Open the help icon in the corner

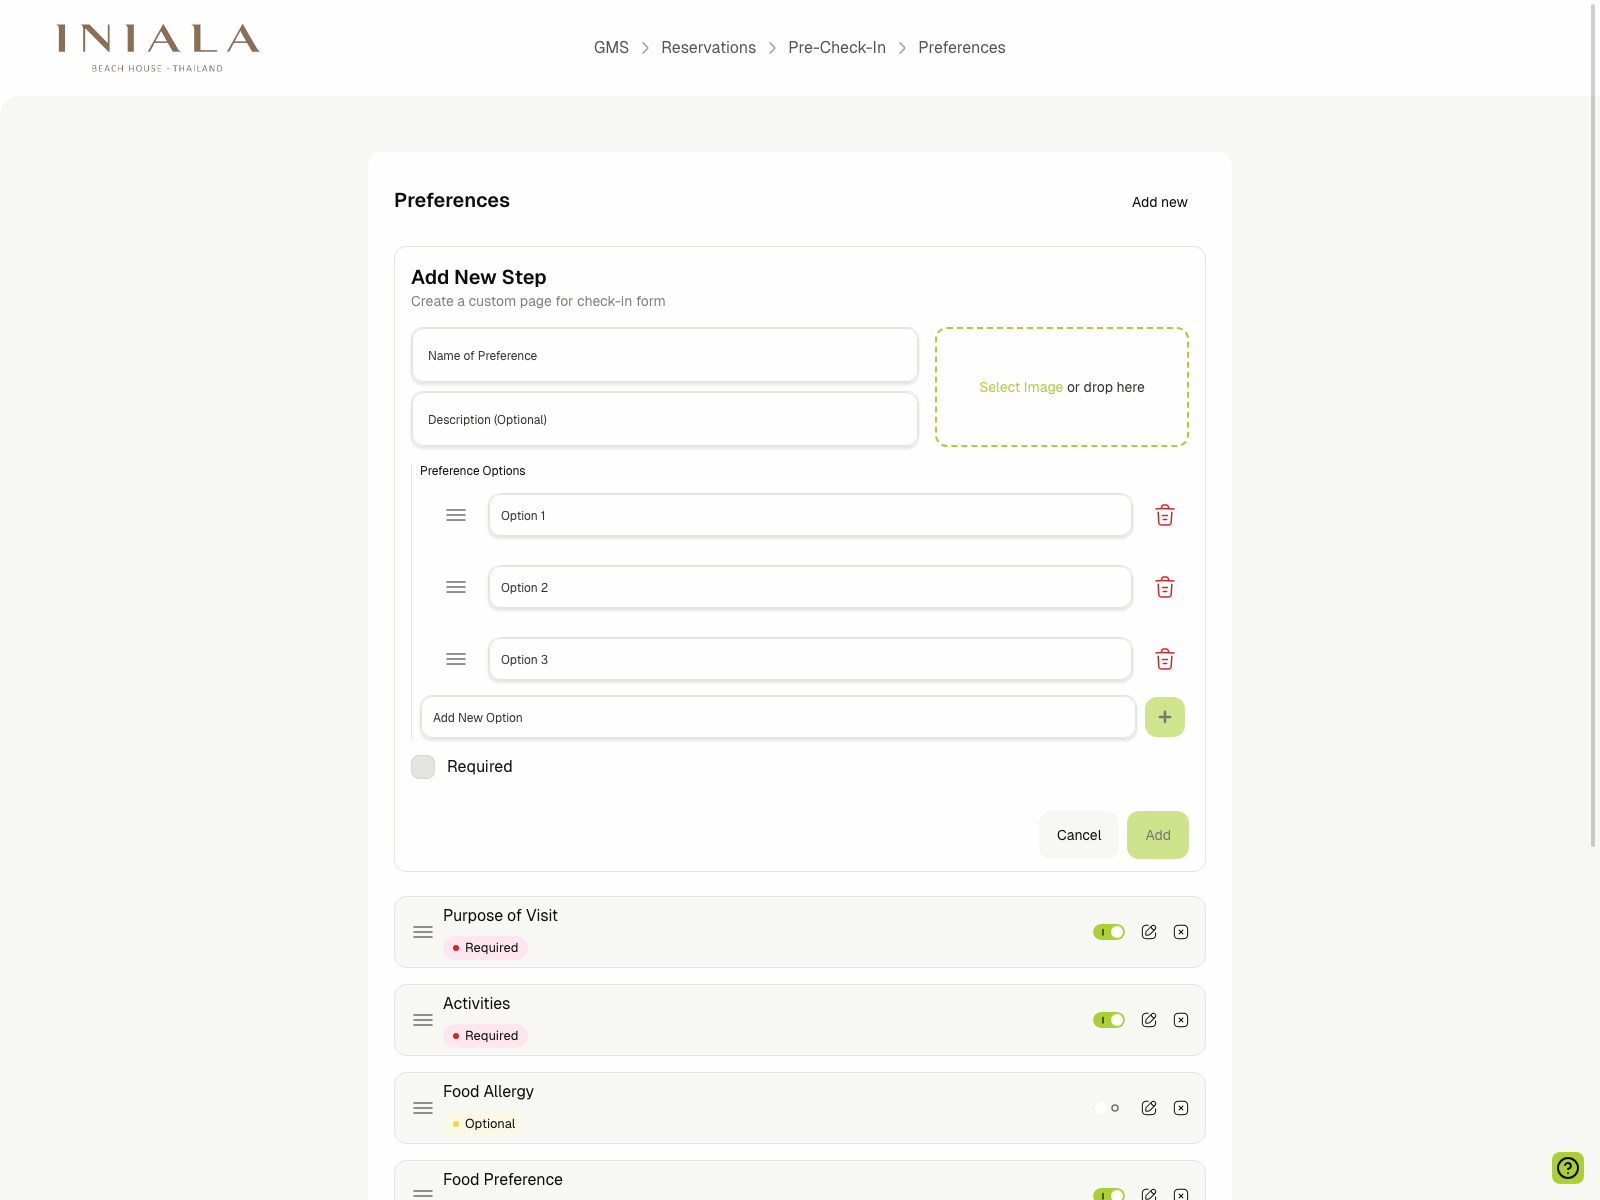1567,1168
